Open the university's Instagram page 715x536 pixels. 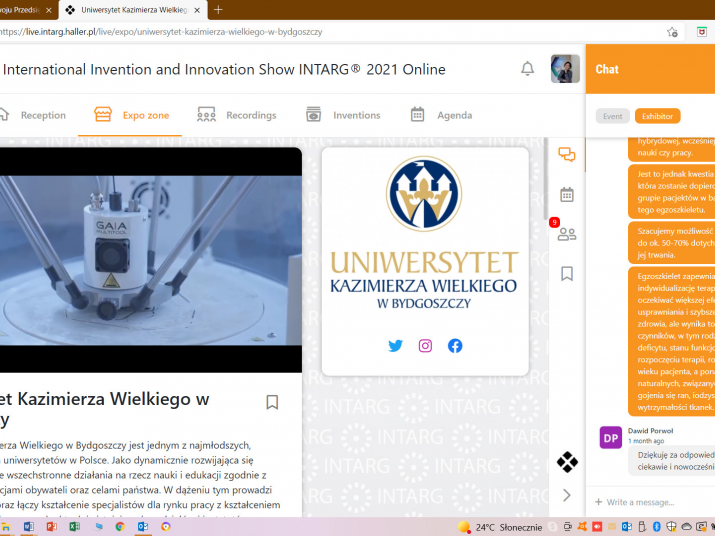(x=425, y=346)
